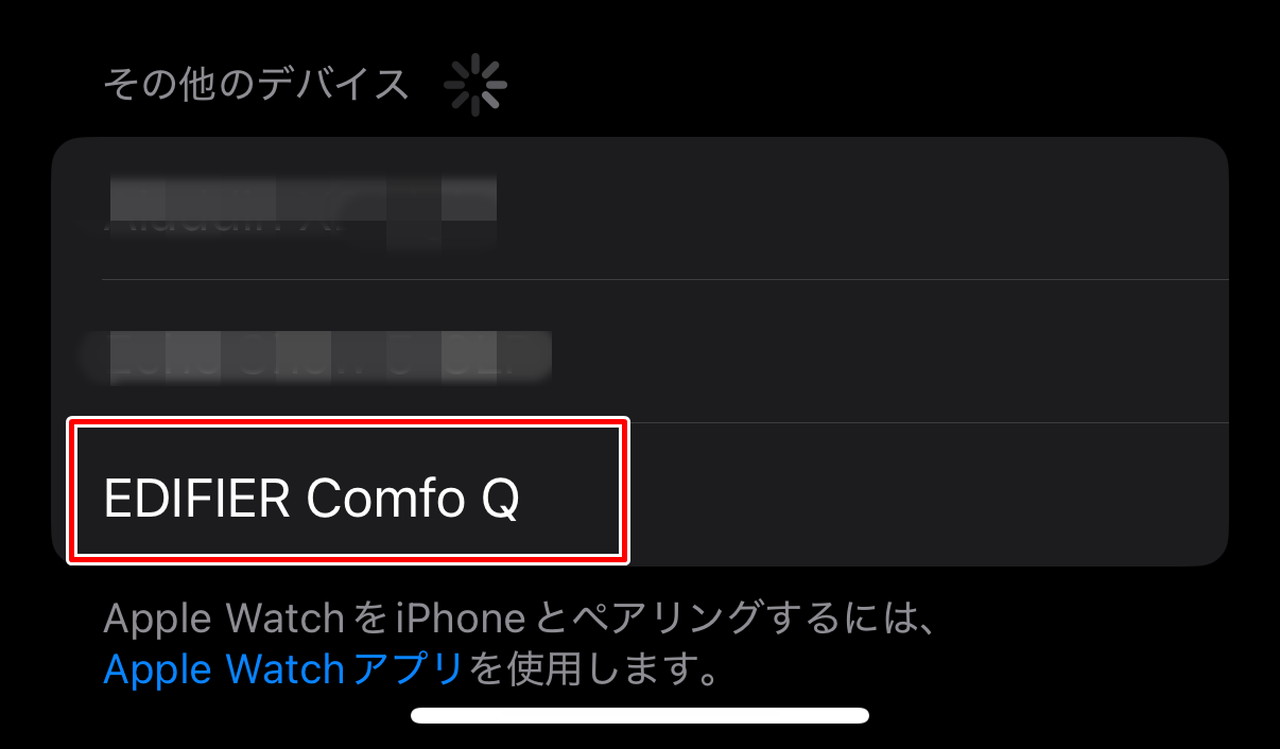The width and height of the screenshot is (1280, 749).
Task: Select the EDIFIER Comfo Q device
Action: click(640, 494)
